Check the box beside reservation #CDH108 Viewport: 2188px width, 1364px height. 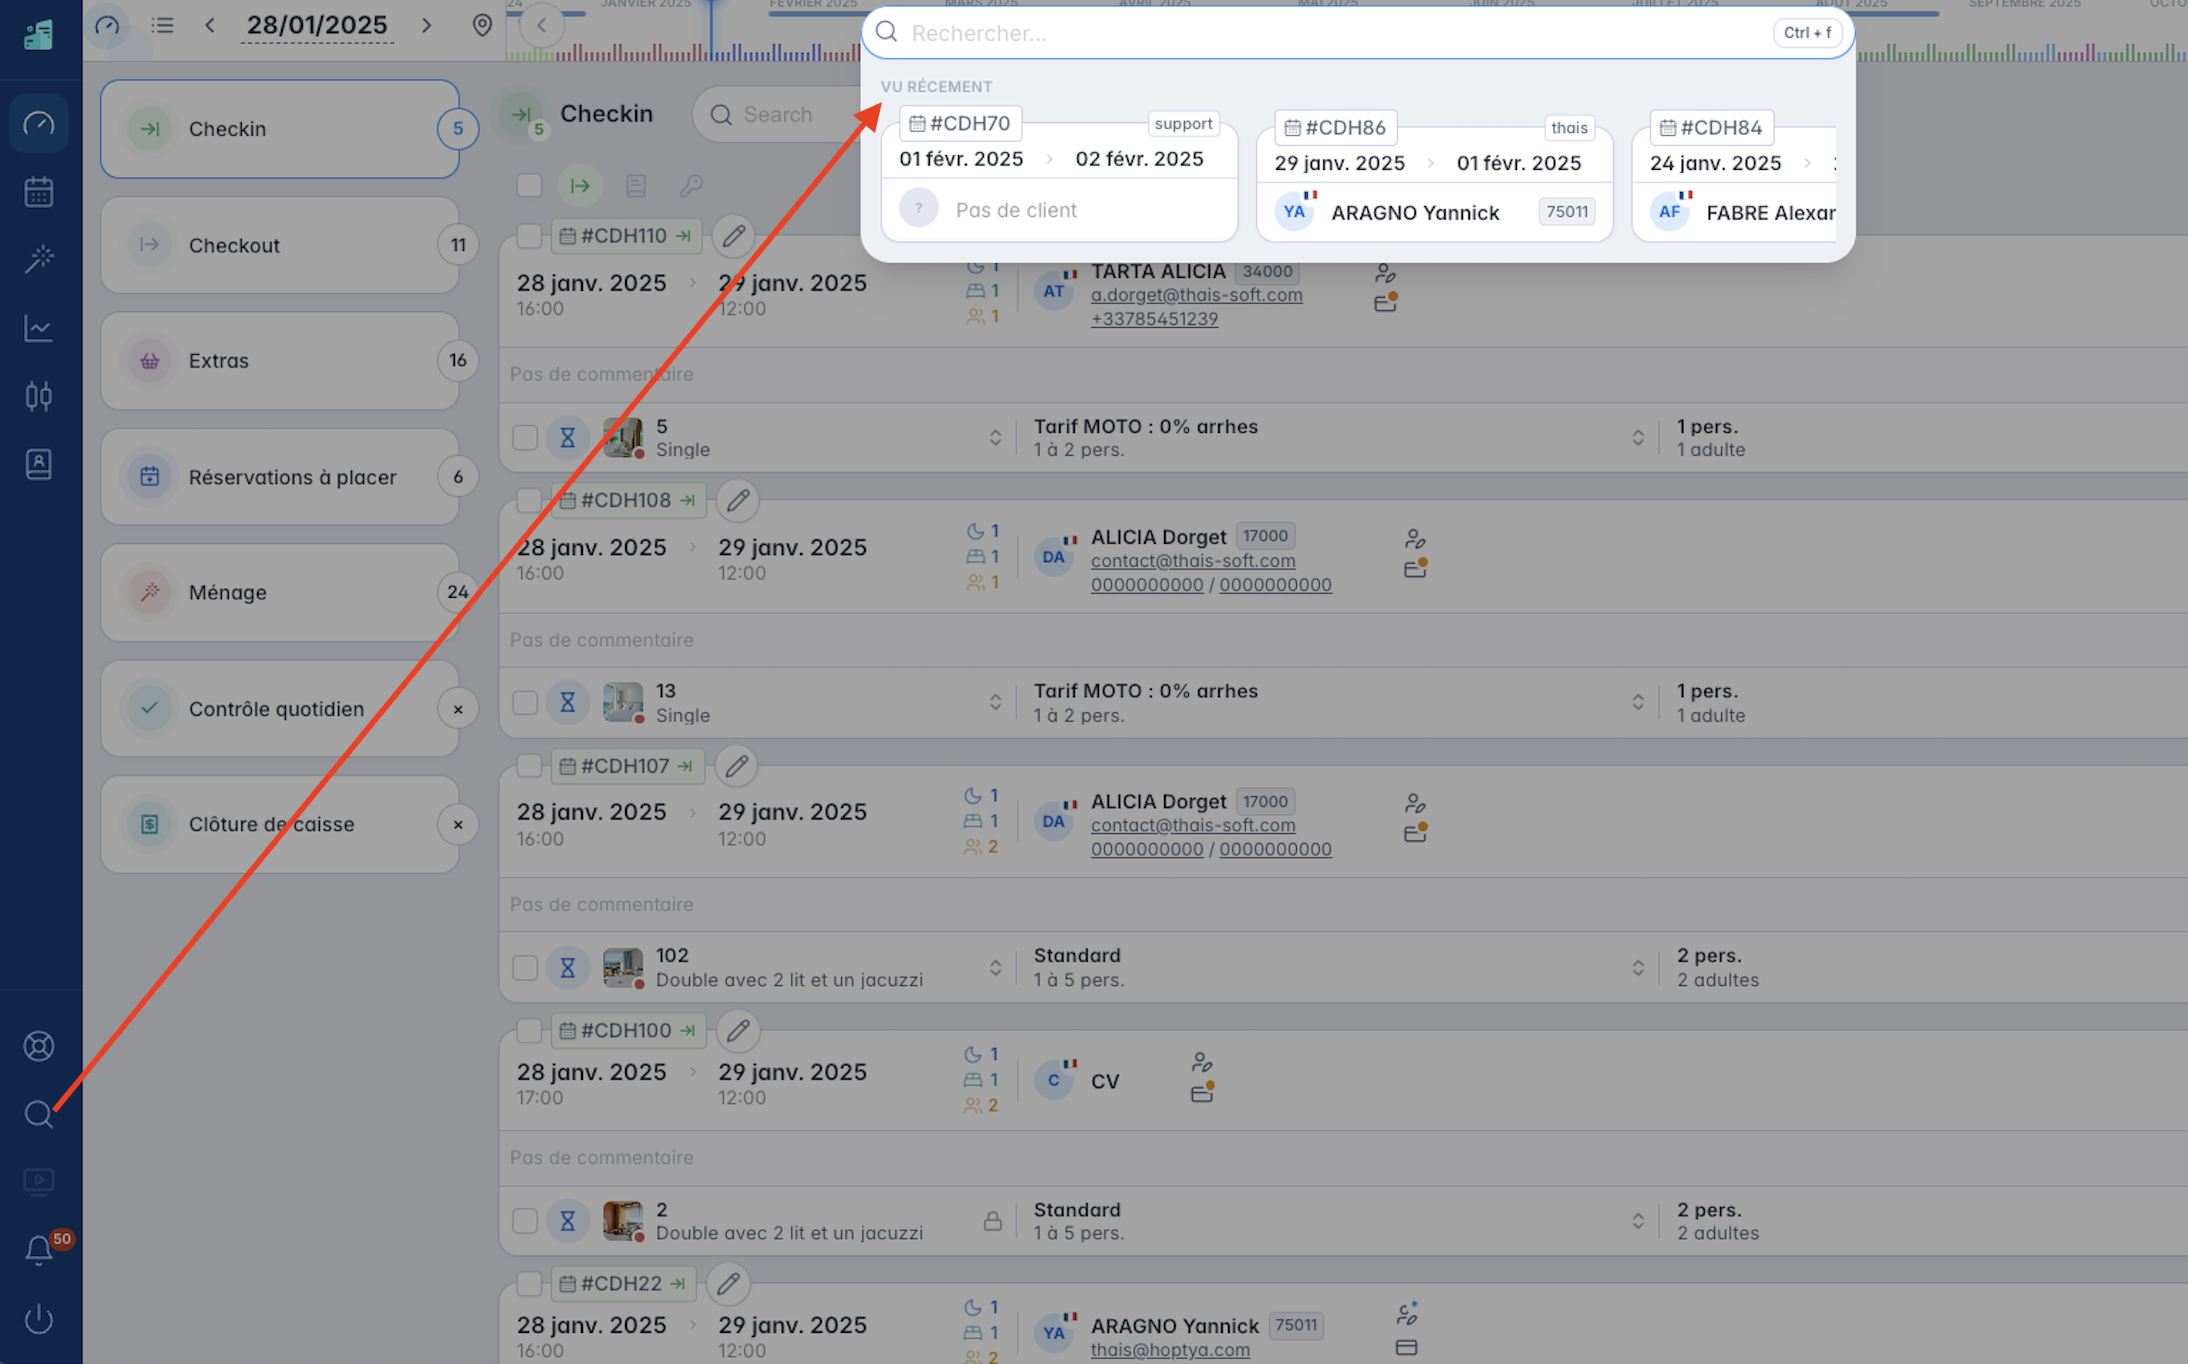tap(529, 501)
